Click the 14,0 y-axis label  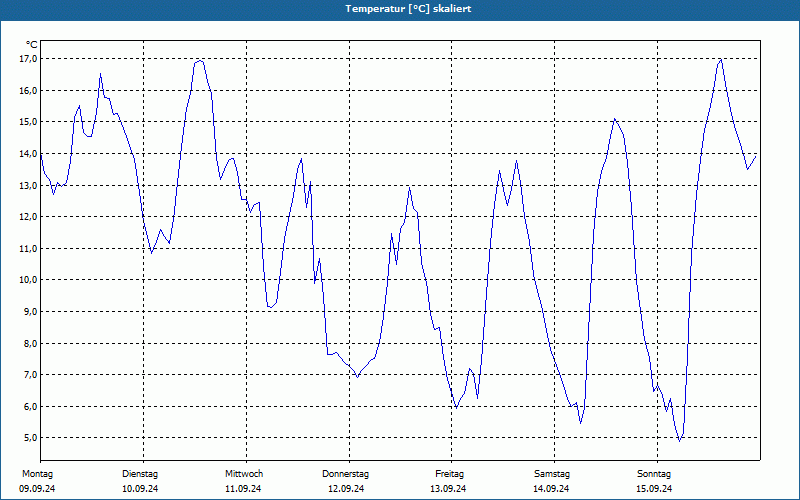pyautogui.click(x=29, y=154)
